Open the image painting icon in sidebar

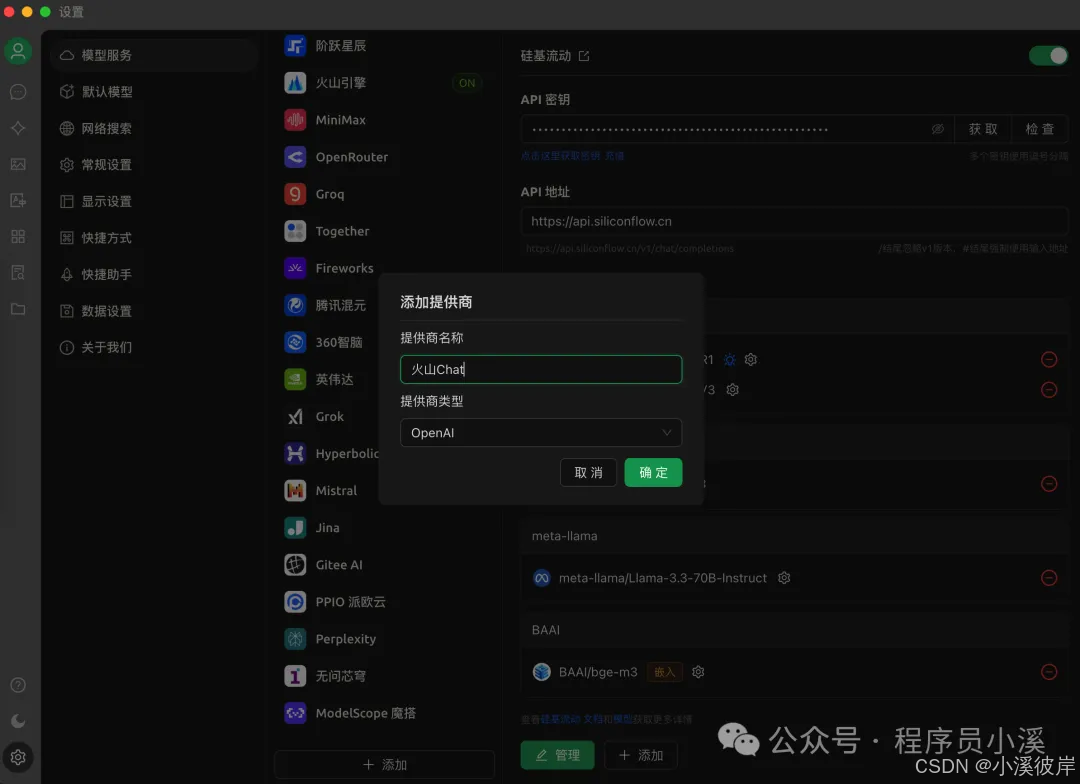pyautogui.click(x=18, y=164)
